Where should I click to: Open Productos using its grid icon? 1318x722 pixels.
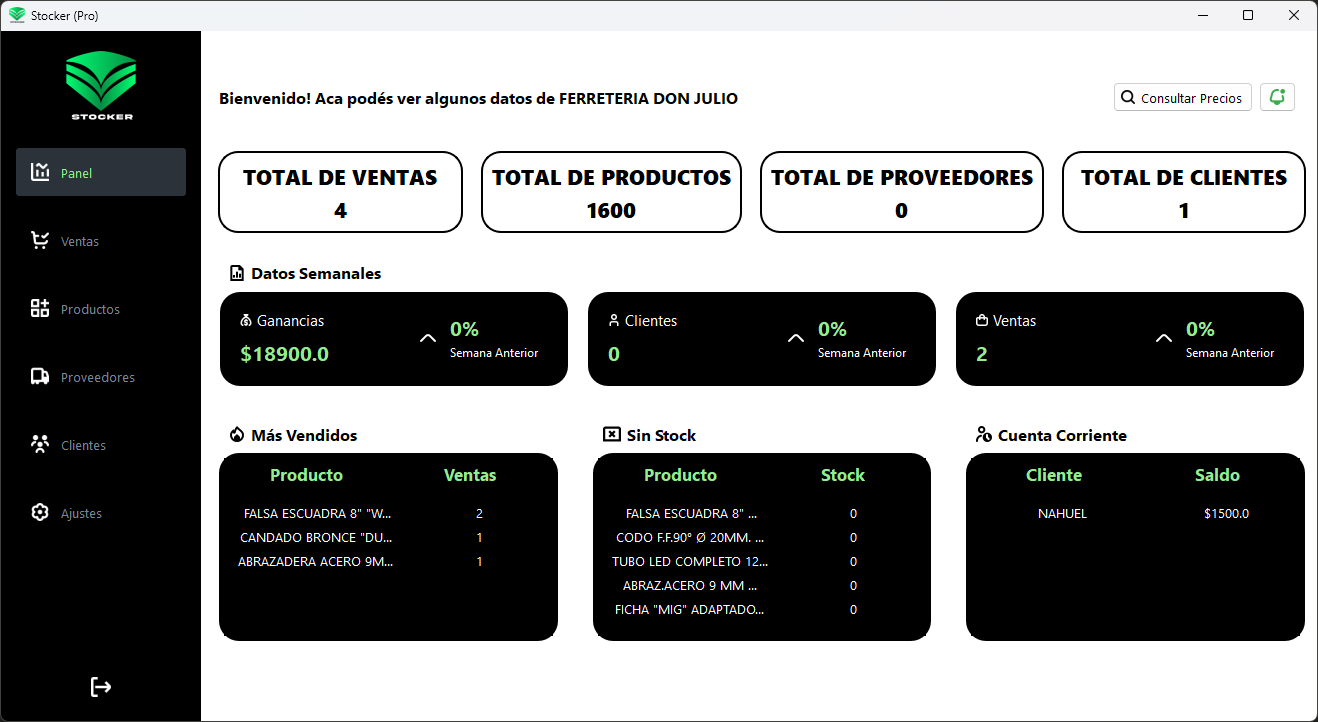click(x=39, y=308)
